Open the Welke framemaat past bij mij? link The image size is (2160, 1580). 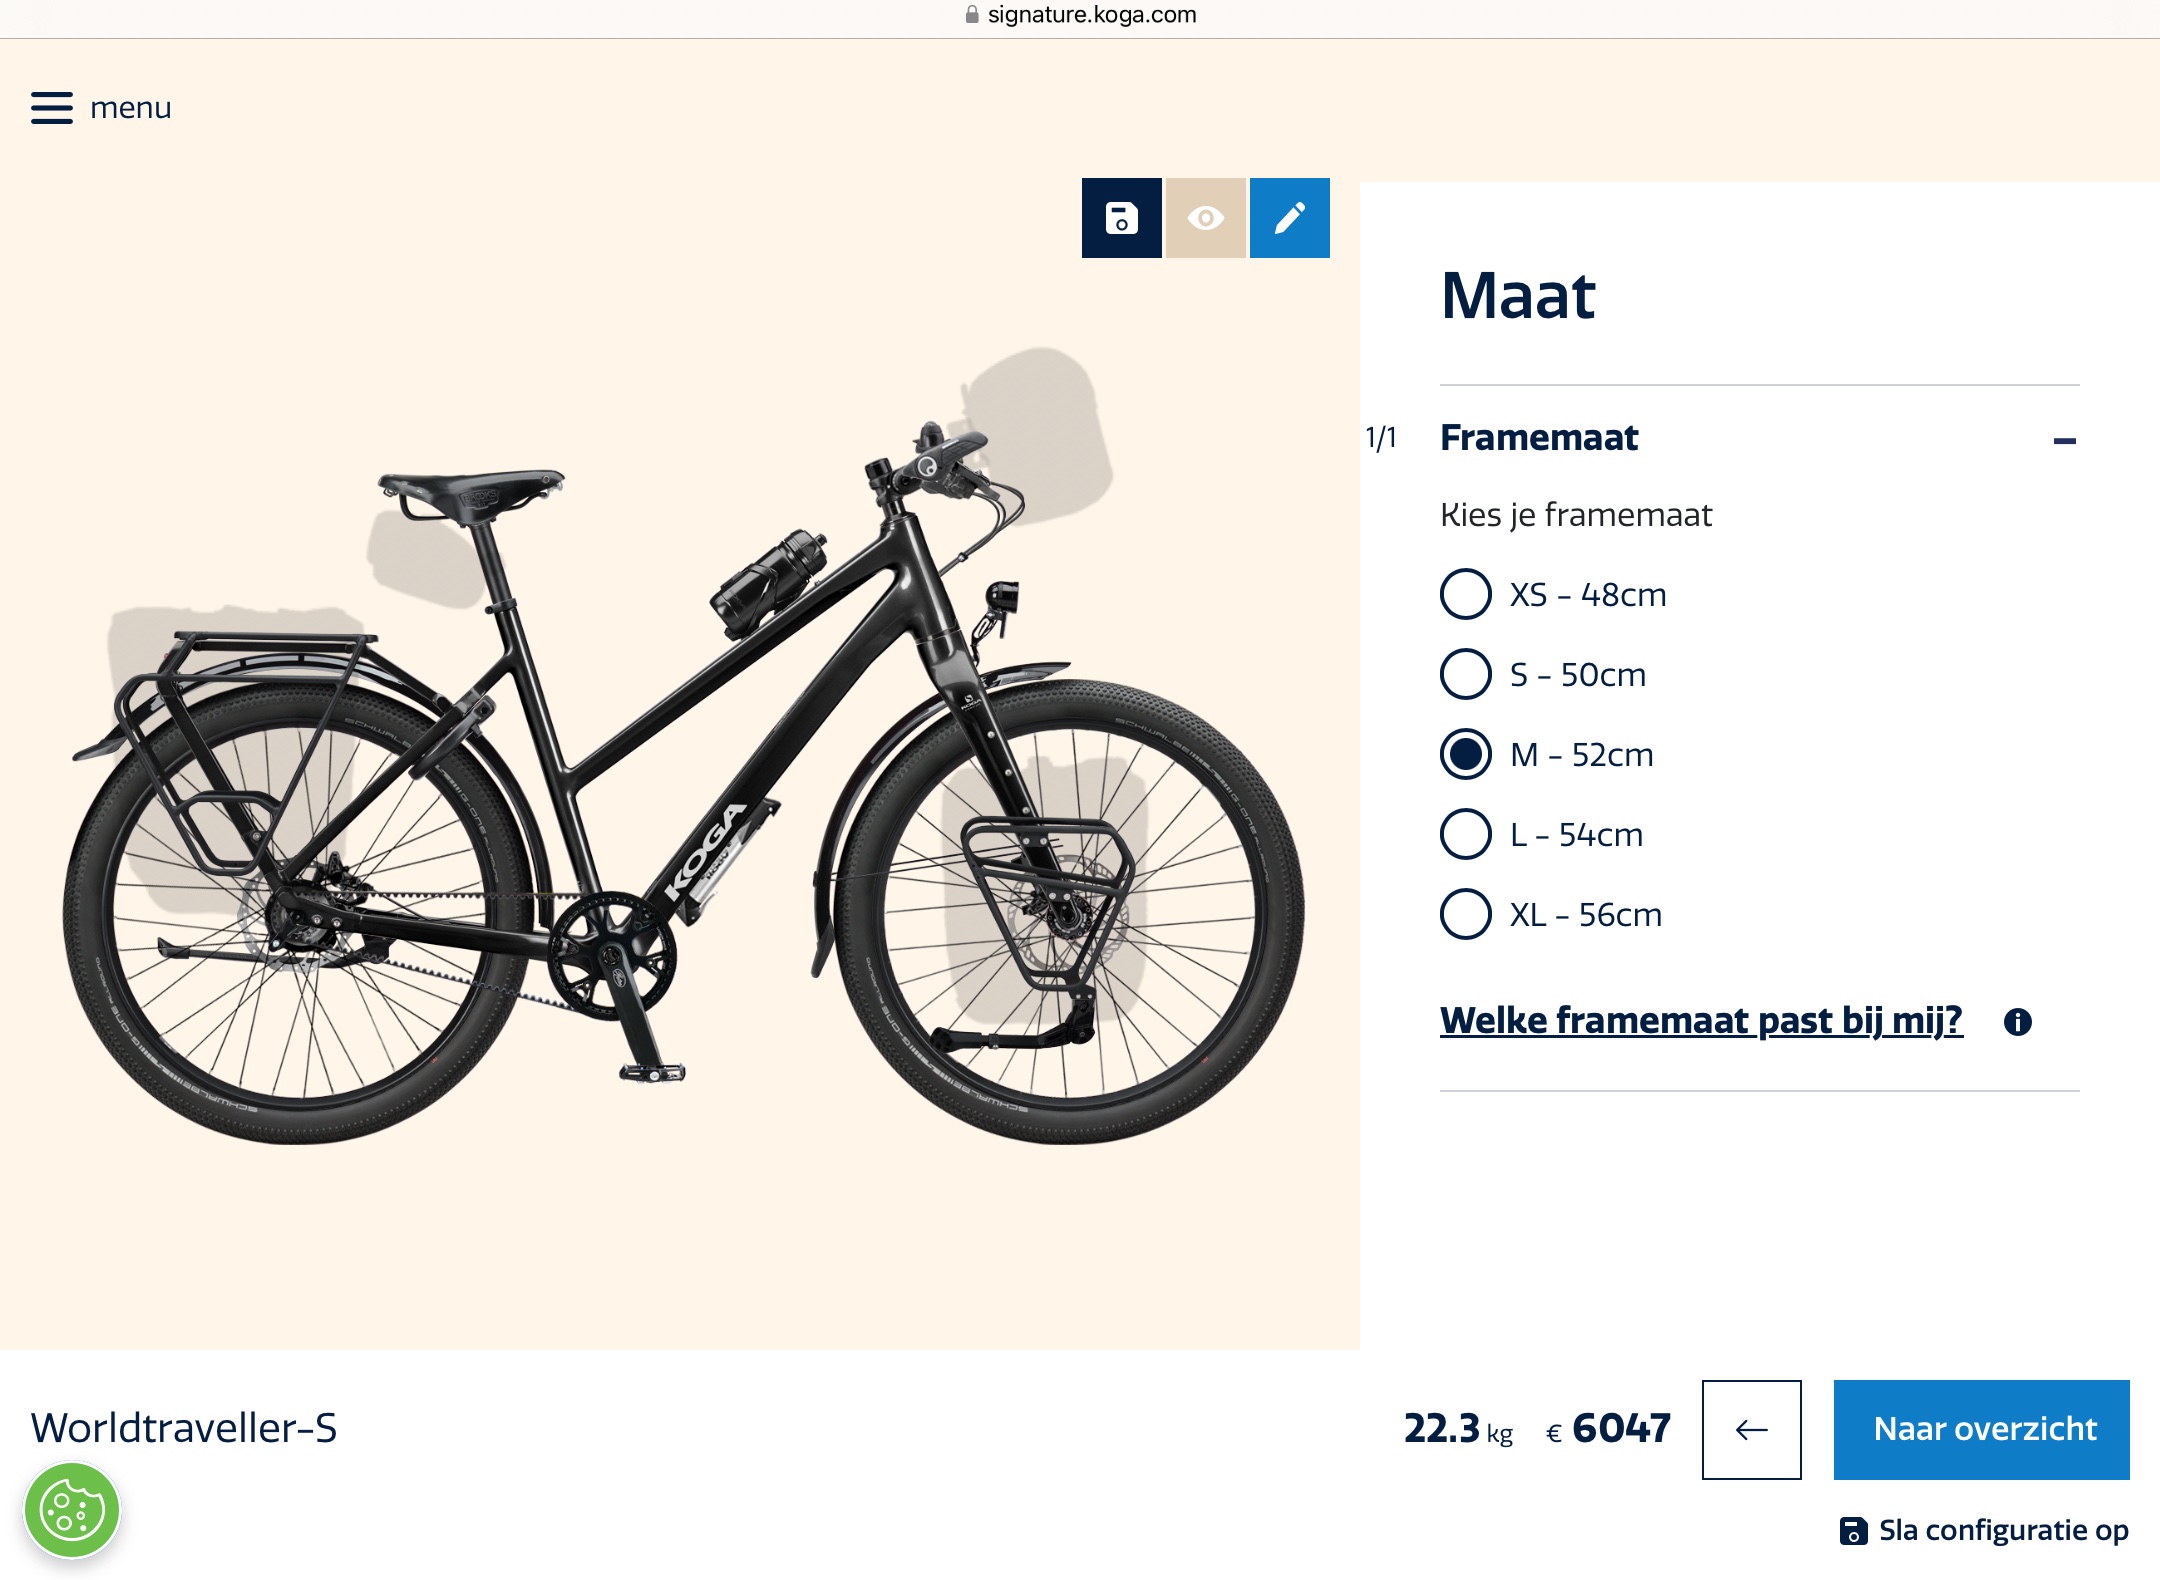(1701, 1021)
